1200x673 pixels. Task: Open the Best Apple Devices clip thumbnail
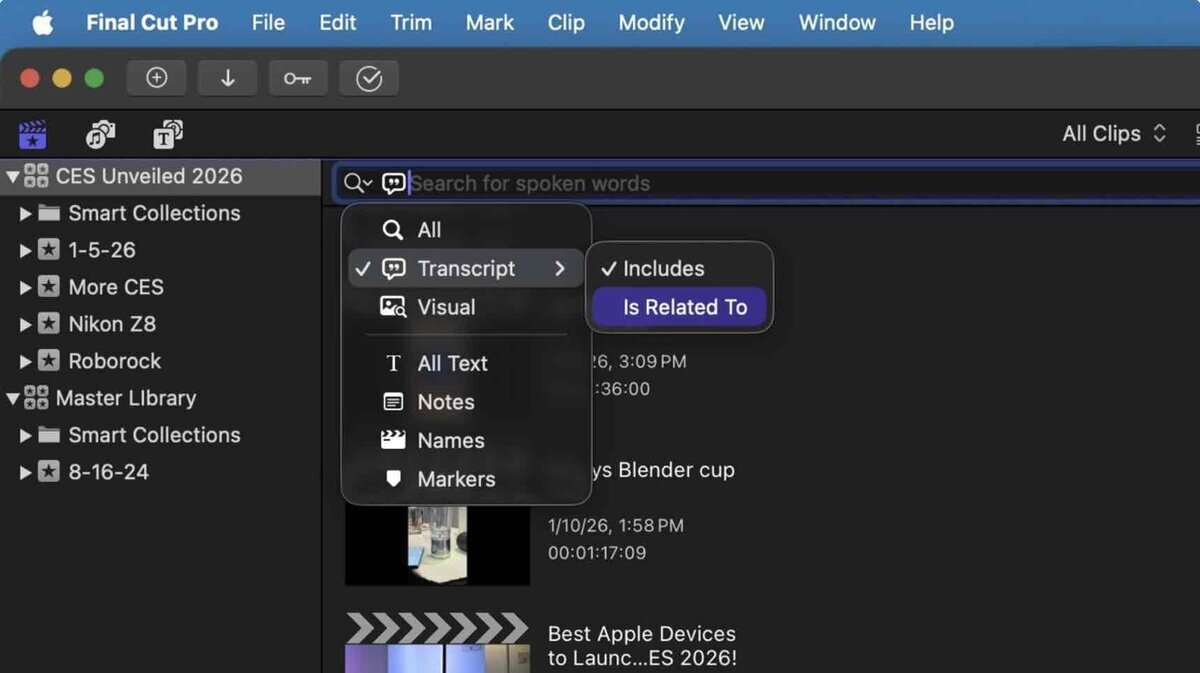[x=437, y=643]
